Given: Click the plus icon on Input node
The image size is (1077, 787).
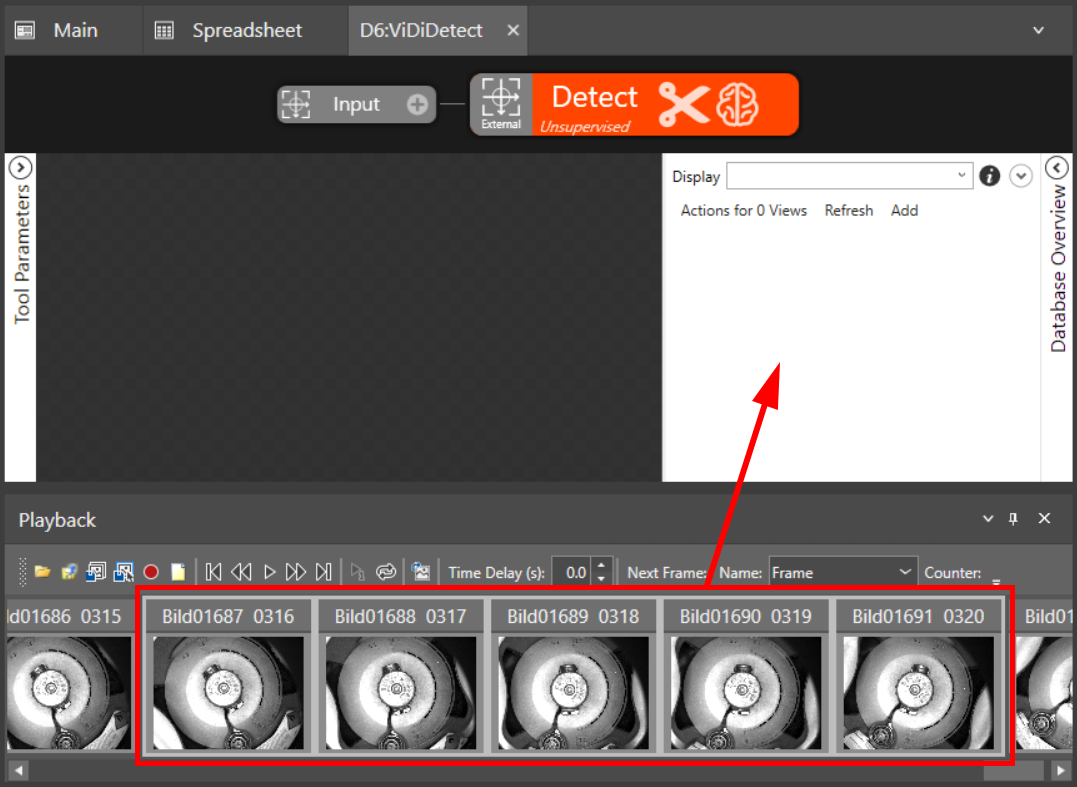Looking at the screenshot, I should [x=418, y=104].
